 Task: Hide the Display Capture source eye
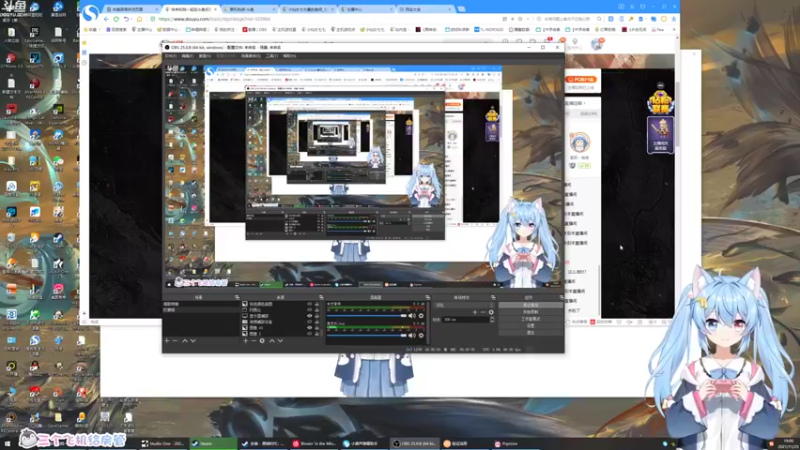point(309,316)
